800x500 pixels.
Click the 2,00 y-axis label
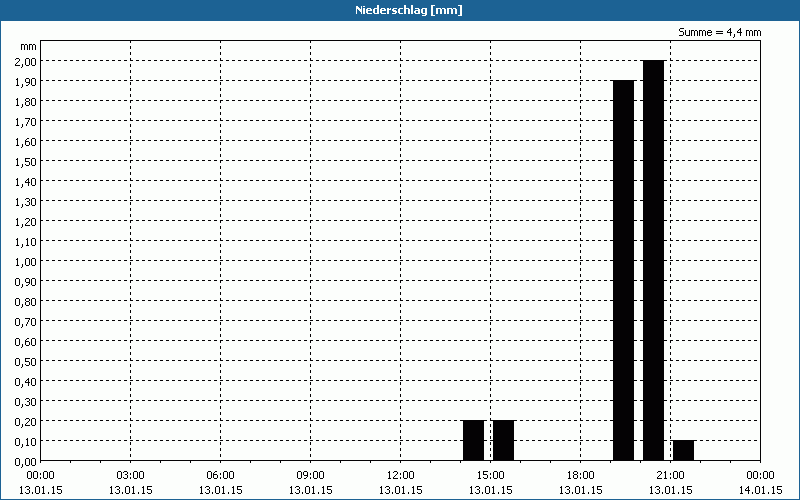(28, 61)
